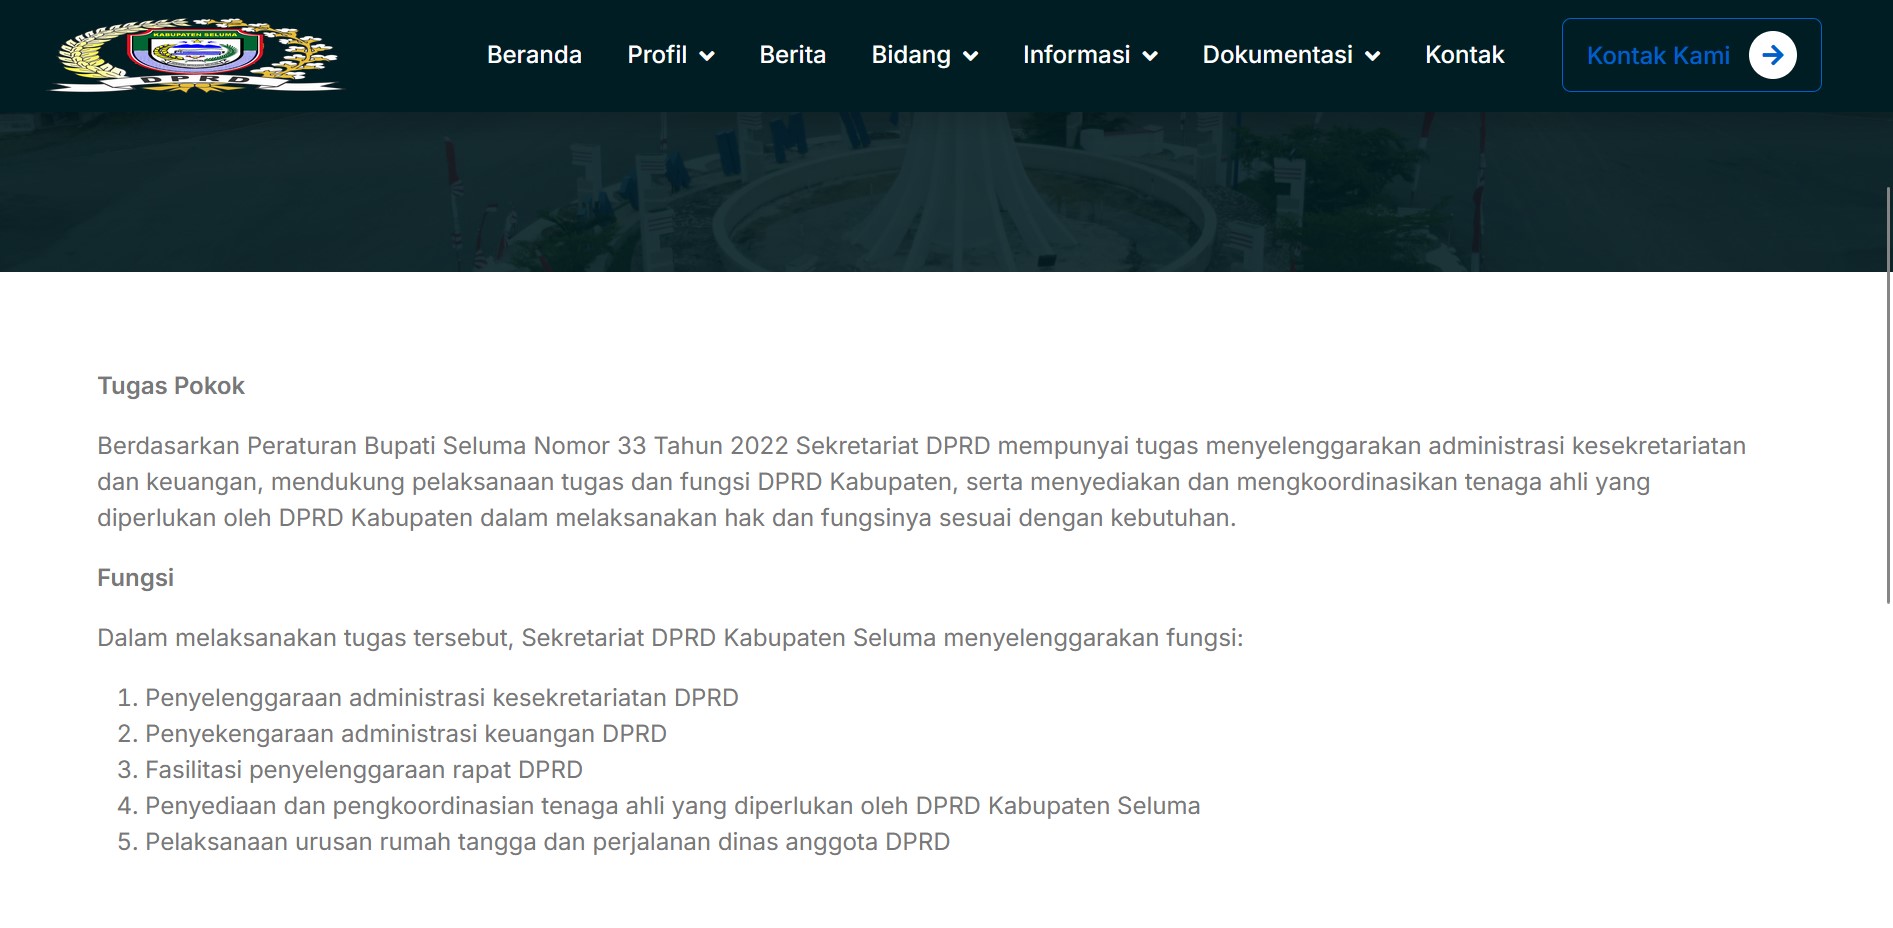The height and width of the screenshot is (928, 1893).
Task: Select Kontak in the navigation bar
Action: [1464, 55]
